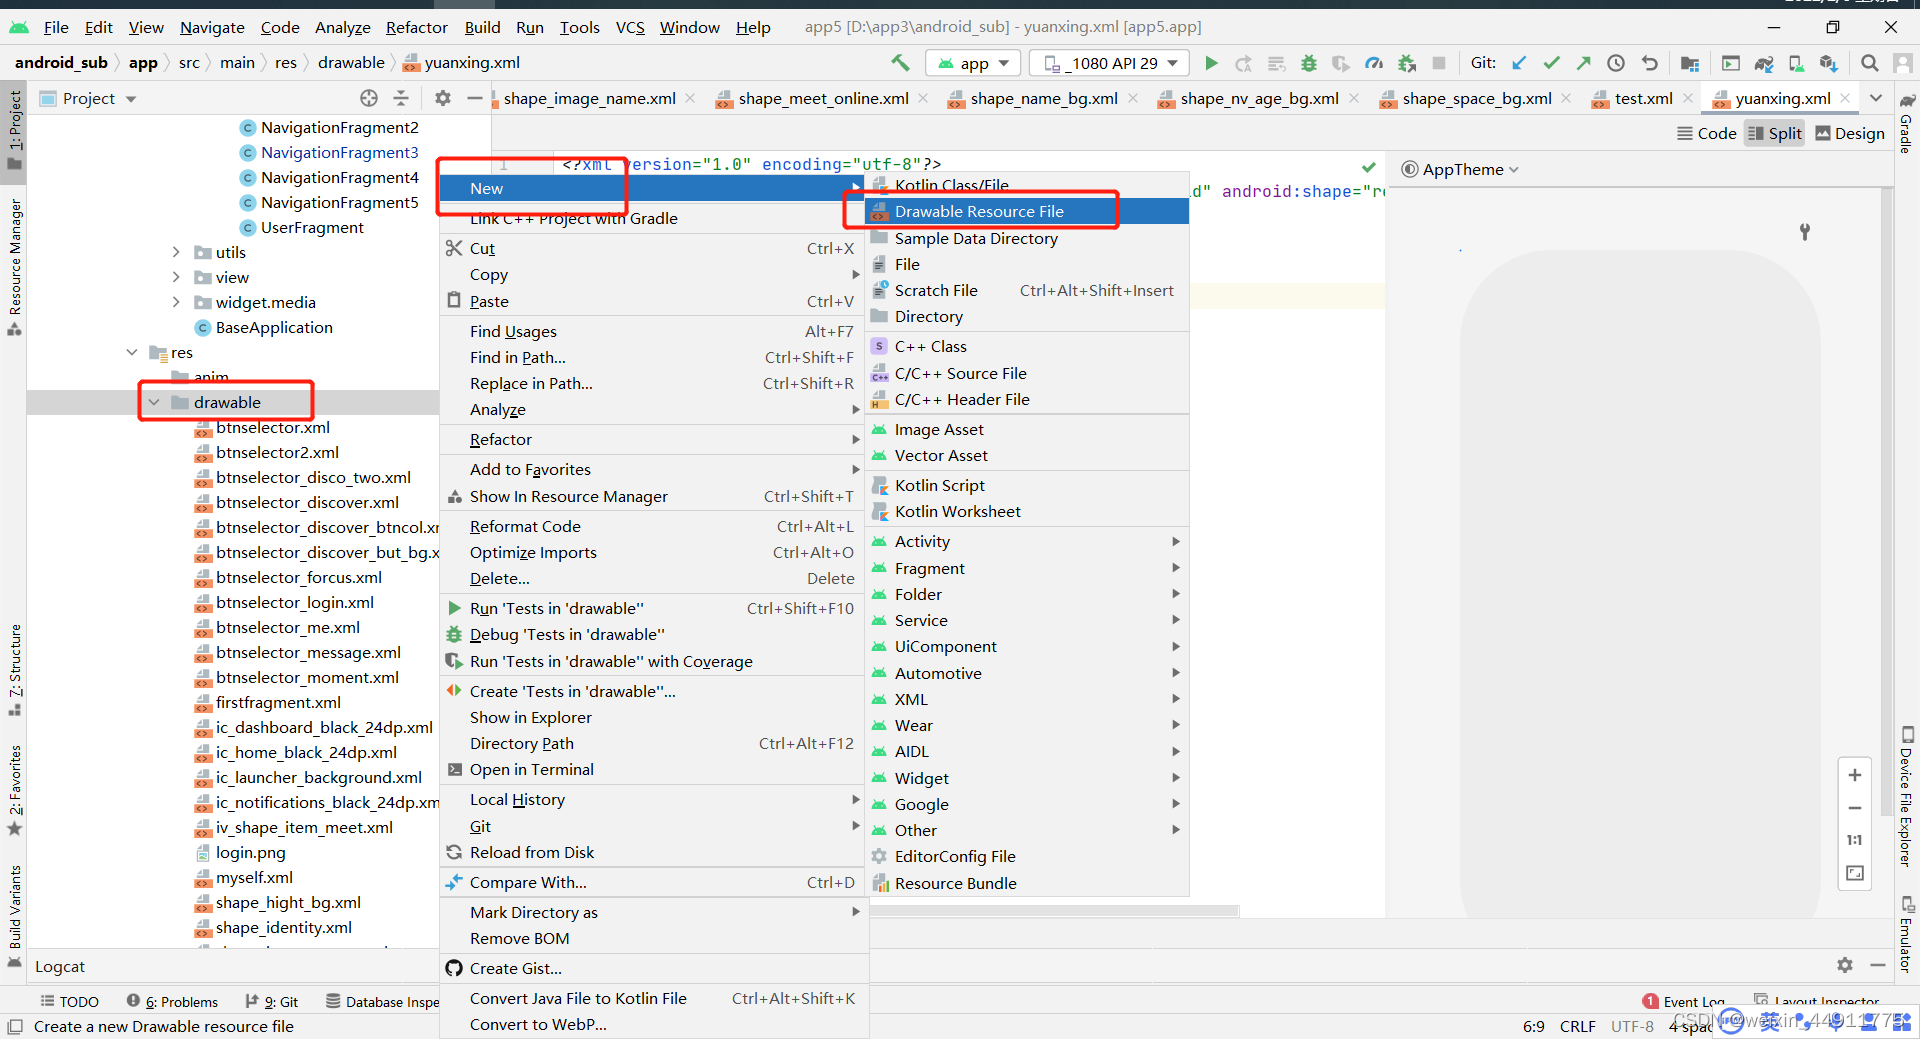
Task: Open the Project view mode dropdown
Action: pyautogui.click(x=88, y=98)
